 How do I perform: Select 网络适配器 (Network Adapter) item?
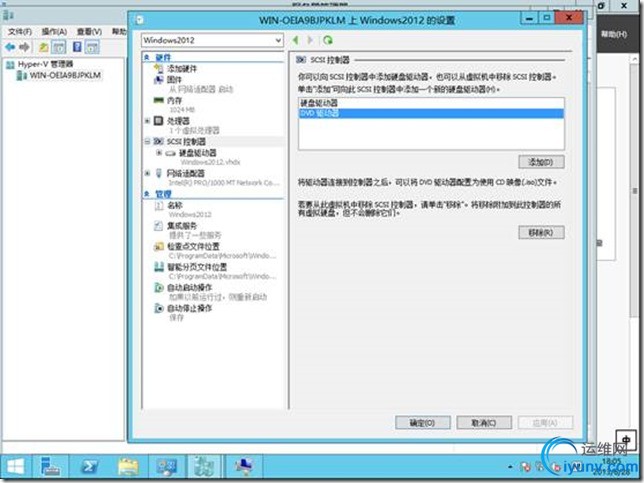point(185,173)
